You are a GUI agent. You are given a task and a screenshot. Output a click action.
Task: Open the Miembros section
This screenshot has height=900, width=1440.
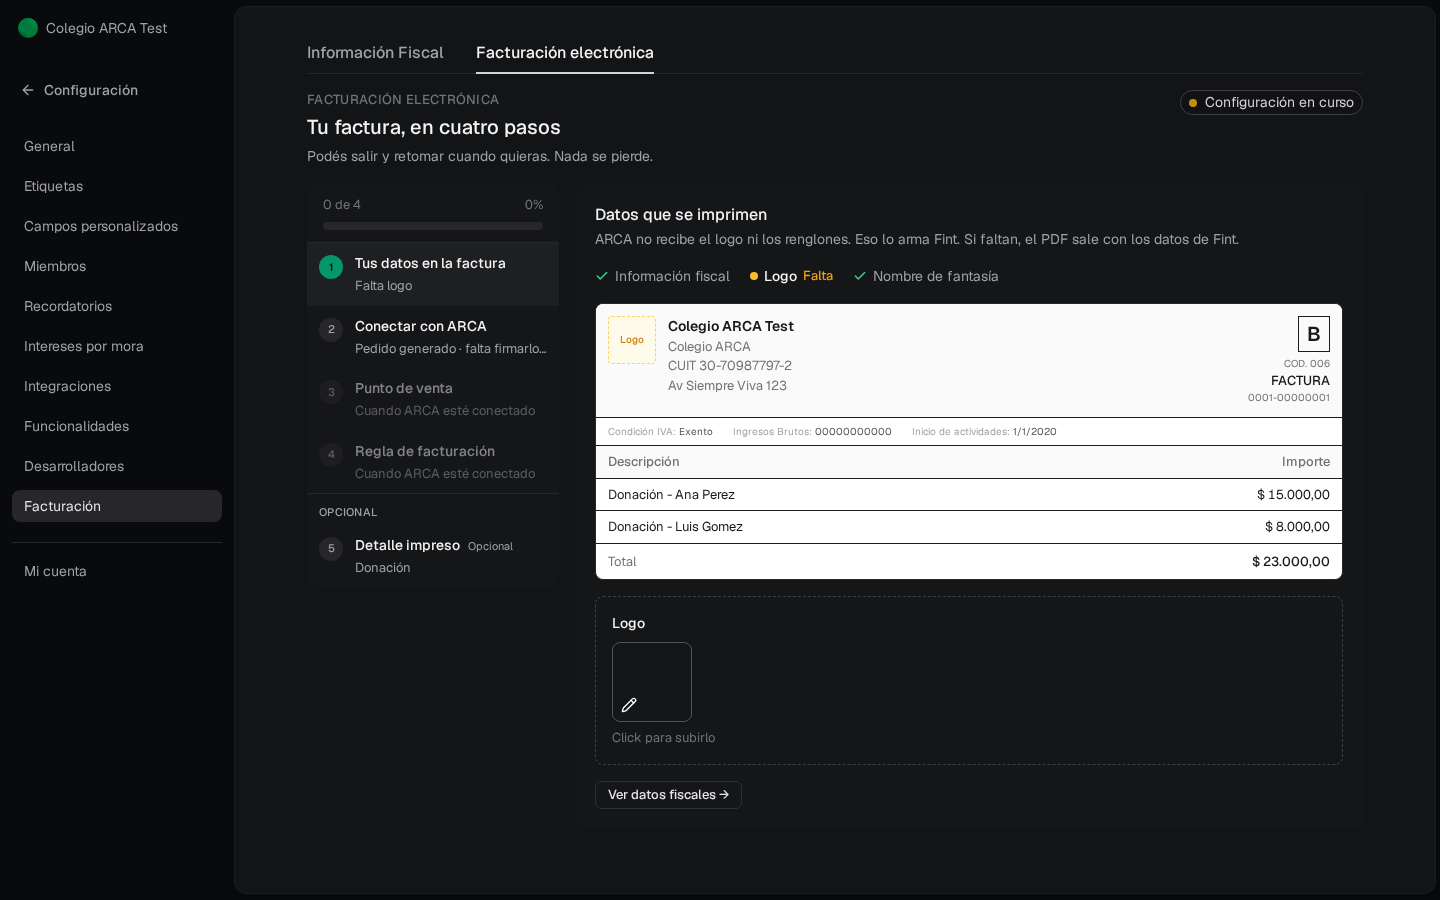117,266
